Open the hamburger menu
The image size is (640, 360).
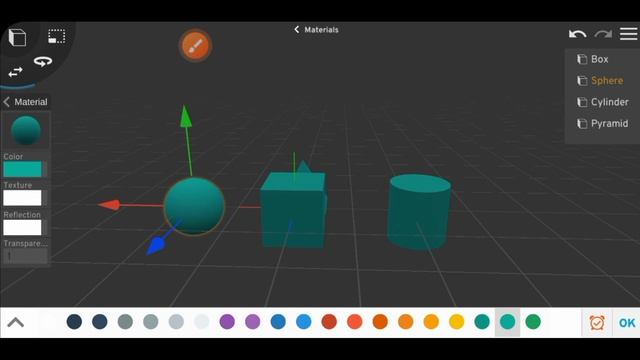click(629, 33)
